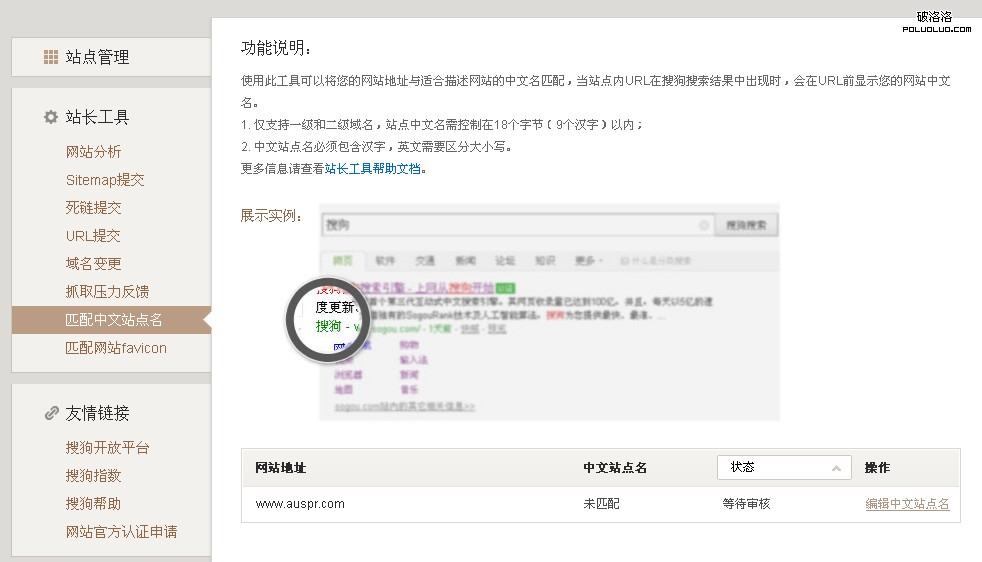Open the 网站分析 sidebar item
The image size is (982, 562).
pyautogui.click(x=93, y=152)
